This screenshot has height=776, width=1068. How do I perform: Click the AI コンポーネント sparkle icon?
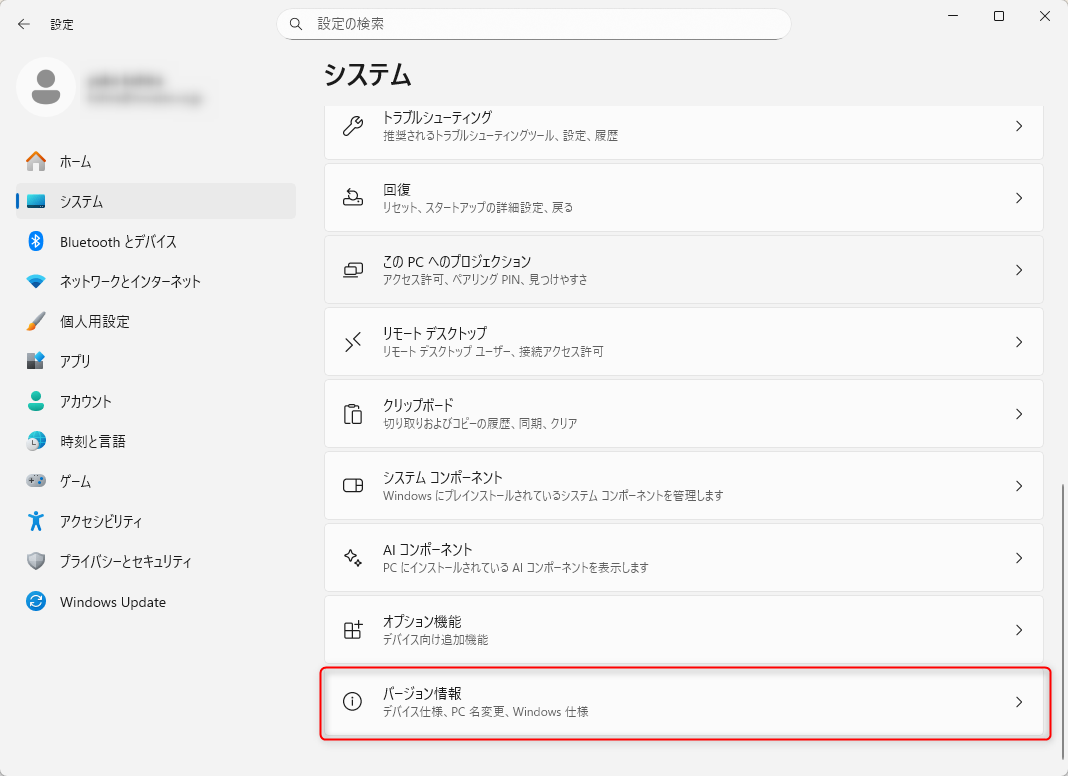point(353,558)
